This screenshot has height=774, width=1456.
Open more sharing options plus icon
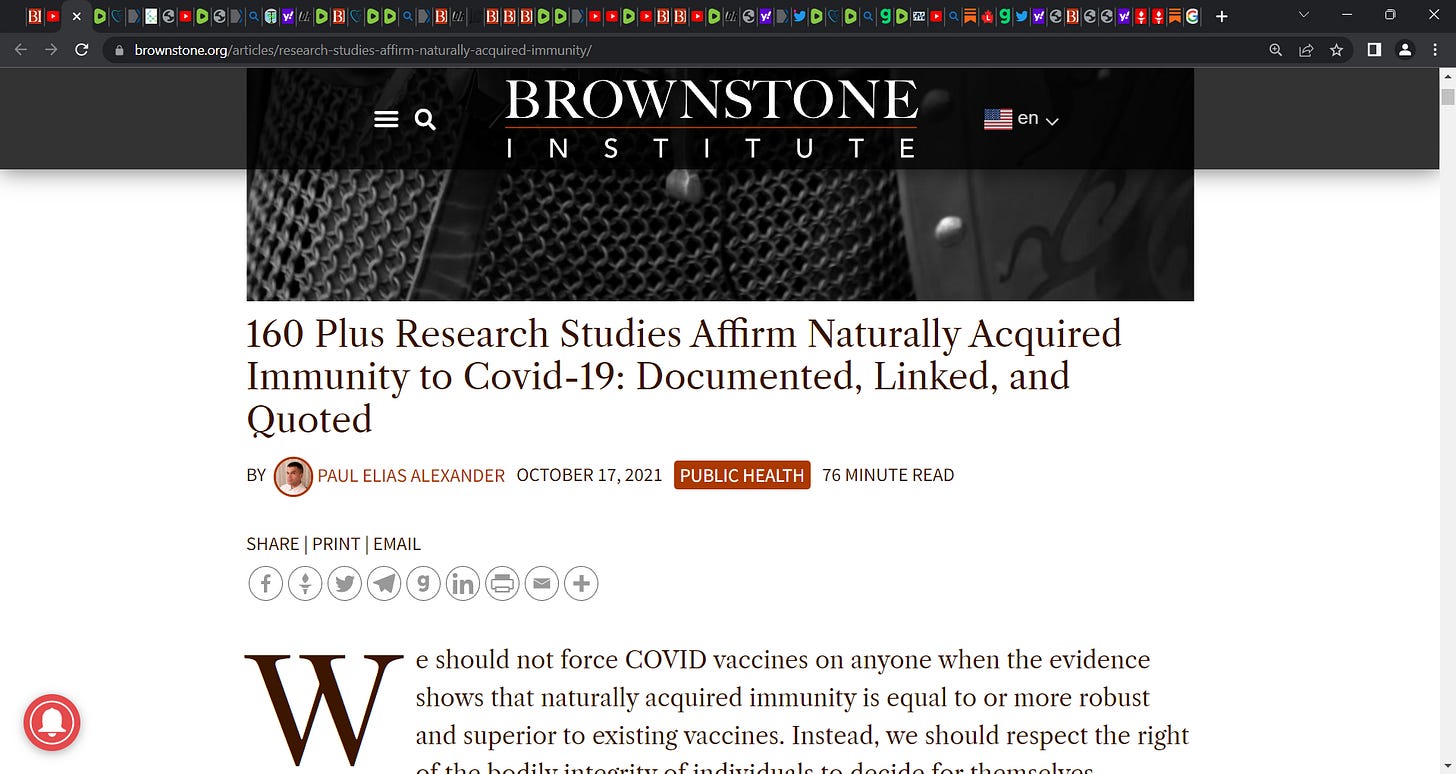click(581, 583)
